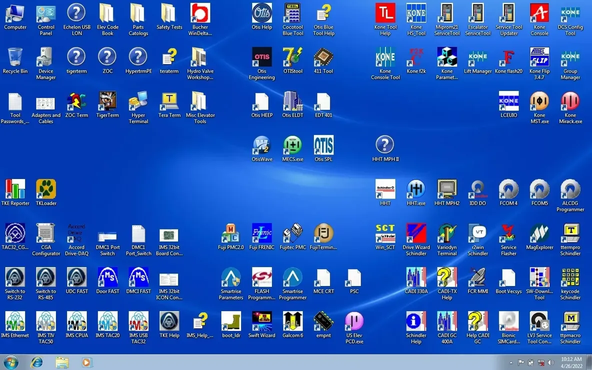Open the CGA Configurator icon

pos(46,239)
